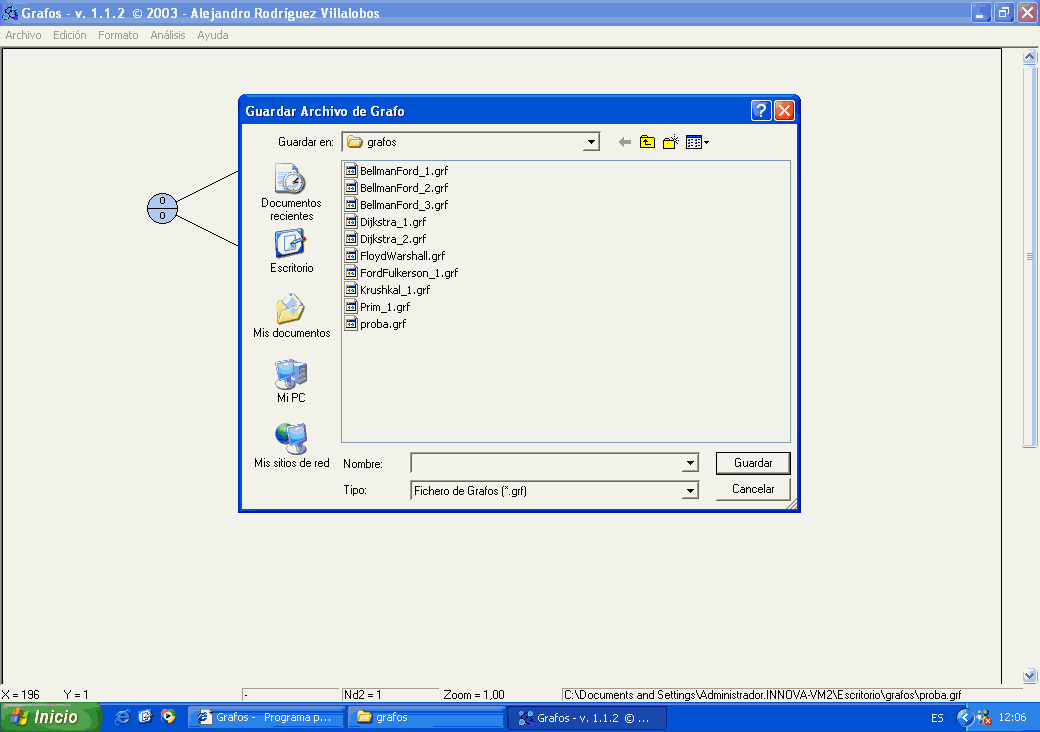This screenshot has width=1040, height=732.
Task: Open the Documentos recientes shortcut
Action: point(291,192)
